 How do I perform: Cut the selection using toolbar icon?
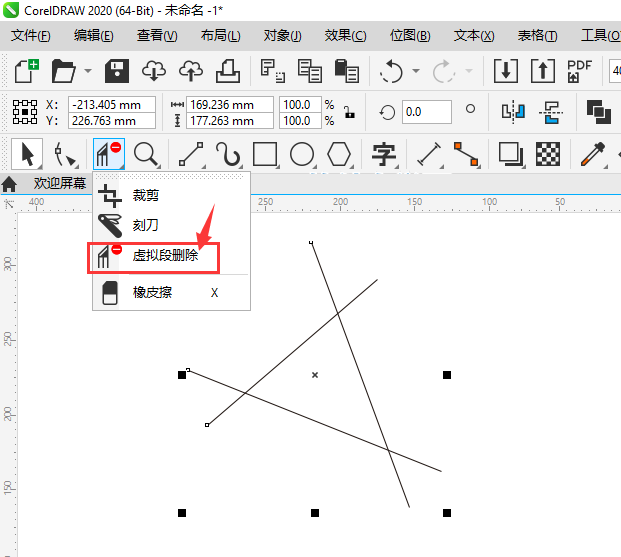tap(272, 71)
